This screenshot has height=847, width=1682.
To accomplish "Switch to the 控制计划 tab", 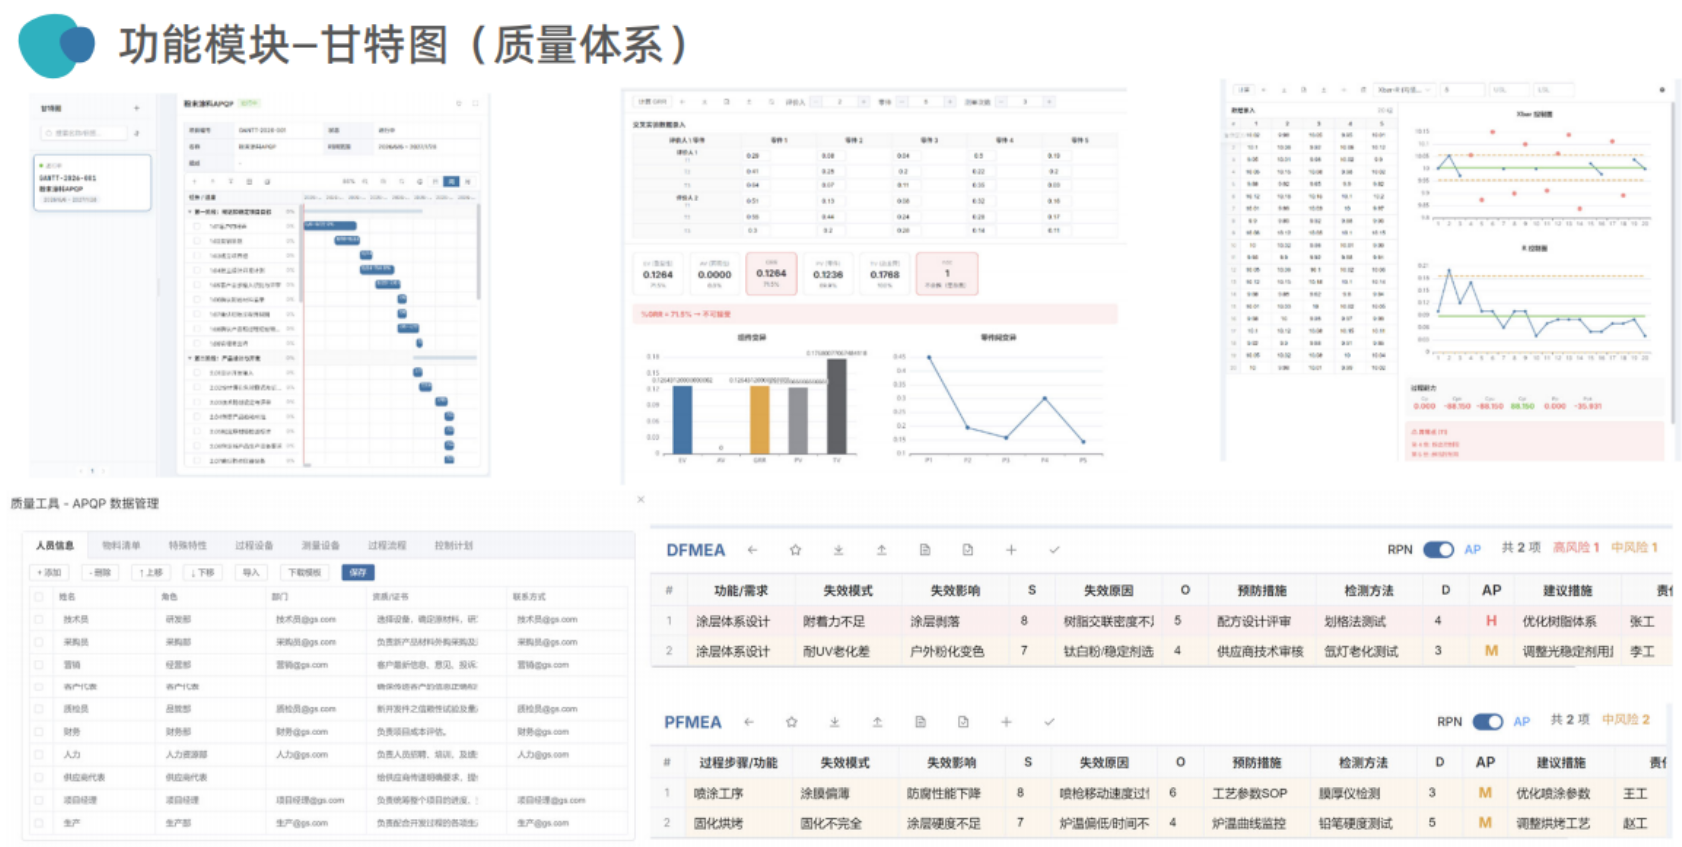I will click(x=454, y=546).
